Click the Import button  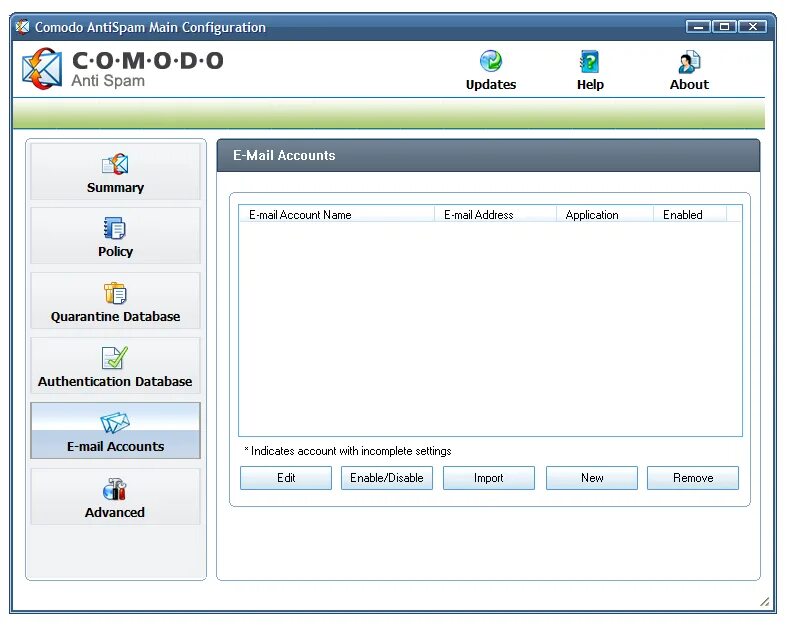coord(489,478)
